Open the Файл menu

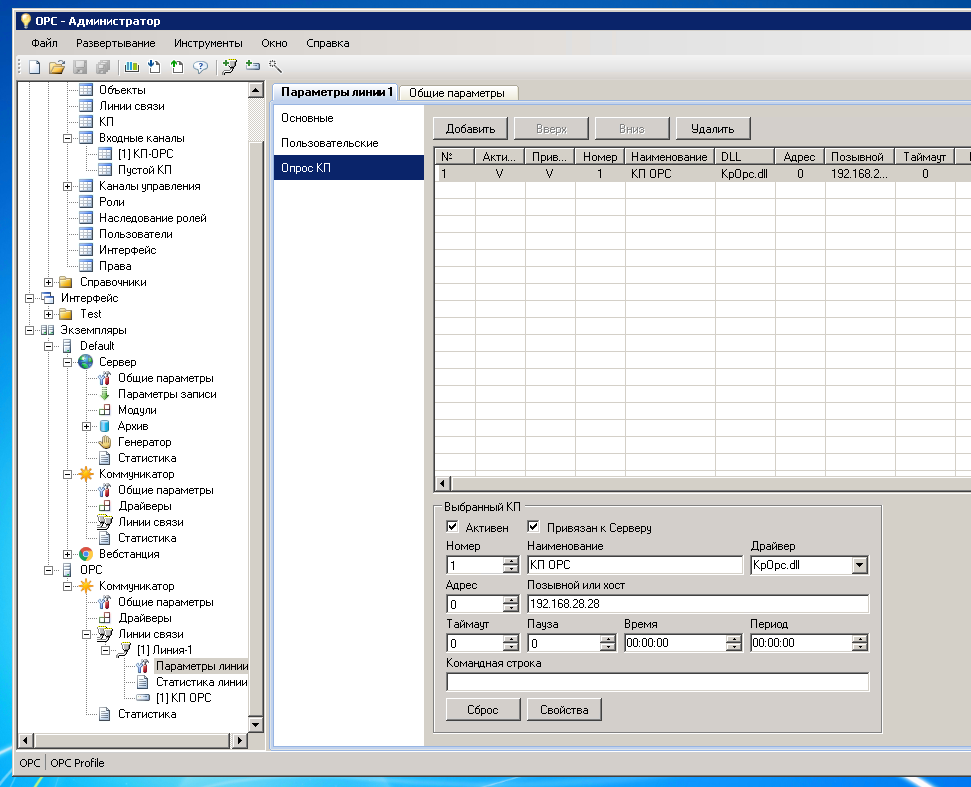pos(44,43)
